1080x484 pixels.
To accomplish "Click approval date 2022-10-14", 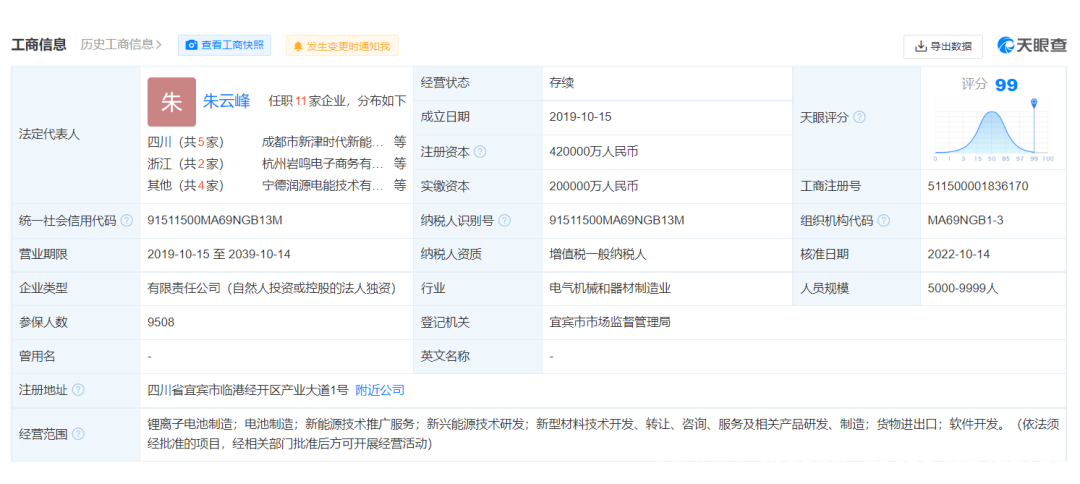I will [x=959, y=254].
